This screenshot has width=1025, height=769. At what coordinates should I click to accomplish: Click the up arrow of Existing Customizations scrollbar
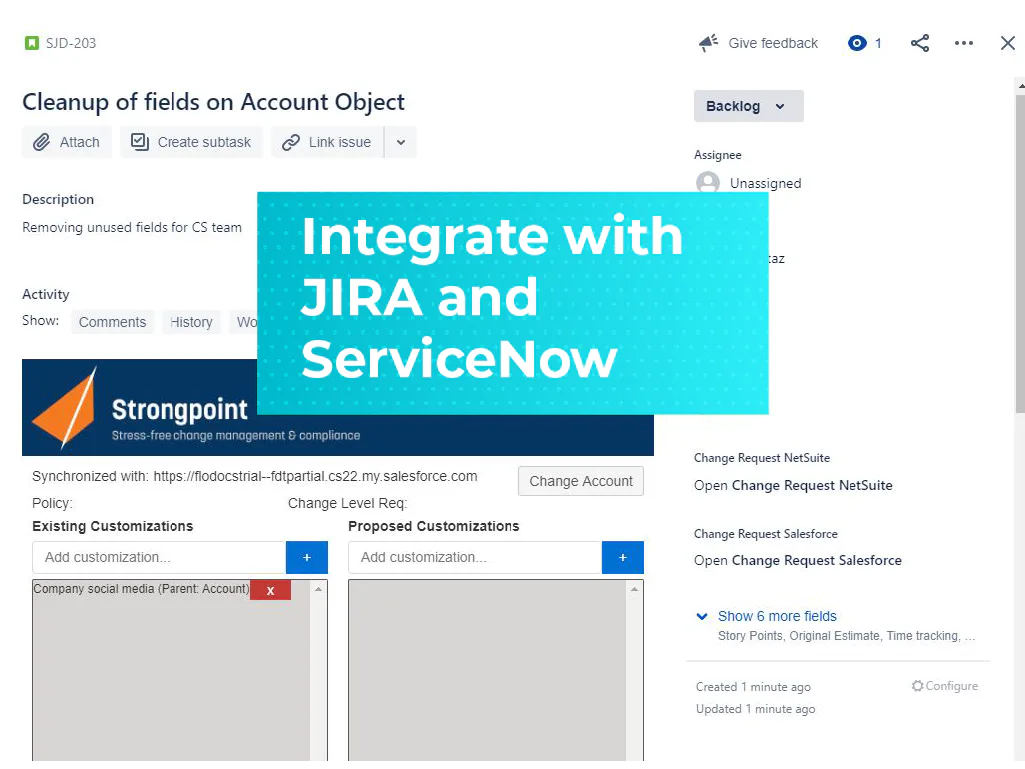point(318,589)
